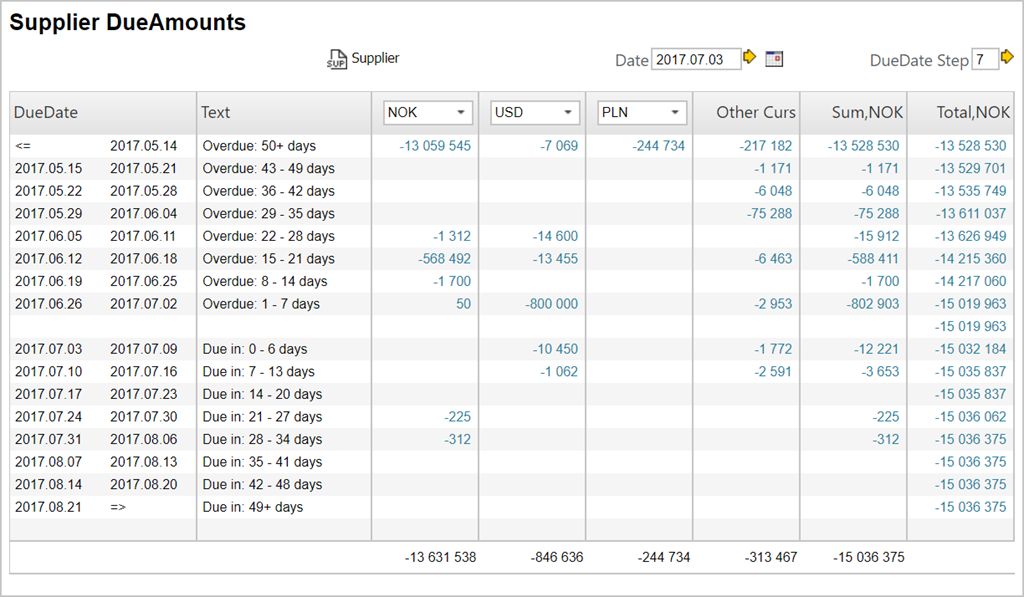Open NOK amount -13 059 545
This screenshot has width=1024, height=597.
pyautogui.click(x=435, y=146)
